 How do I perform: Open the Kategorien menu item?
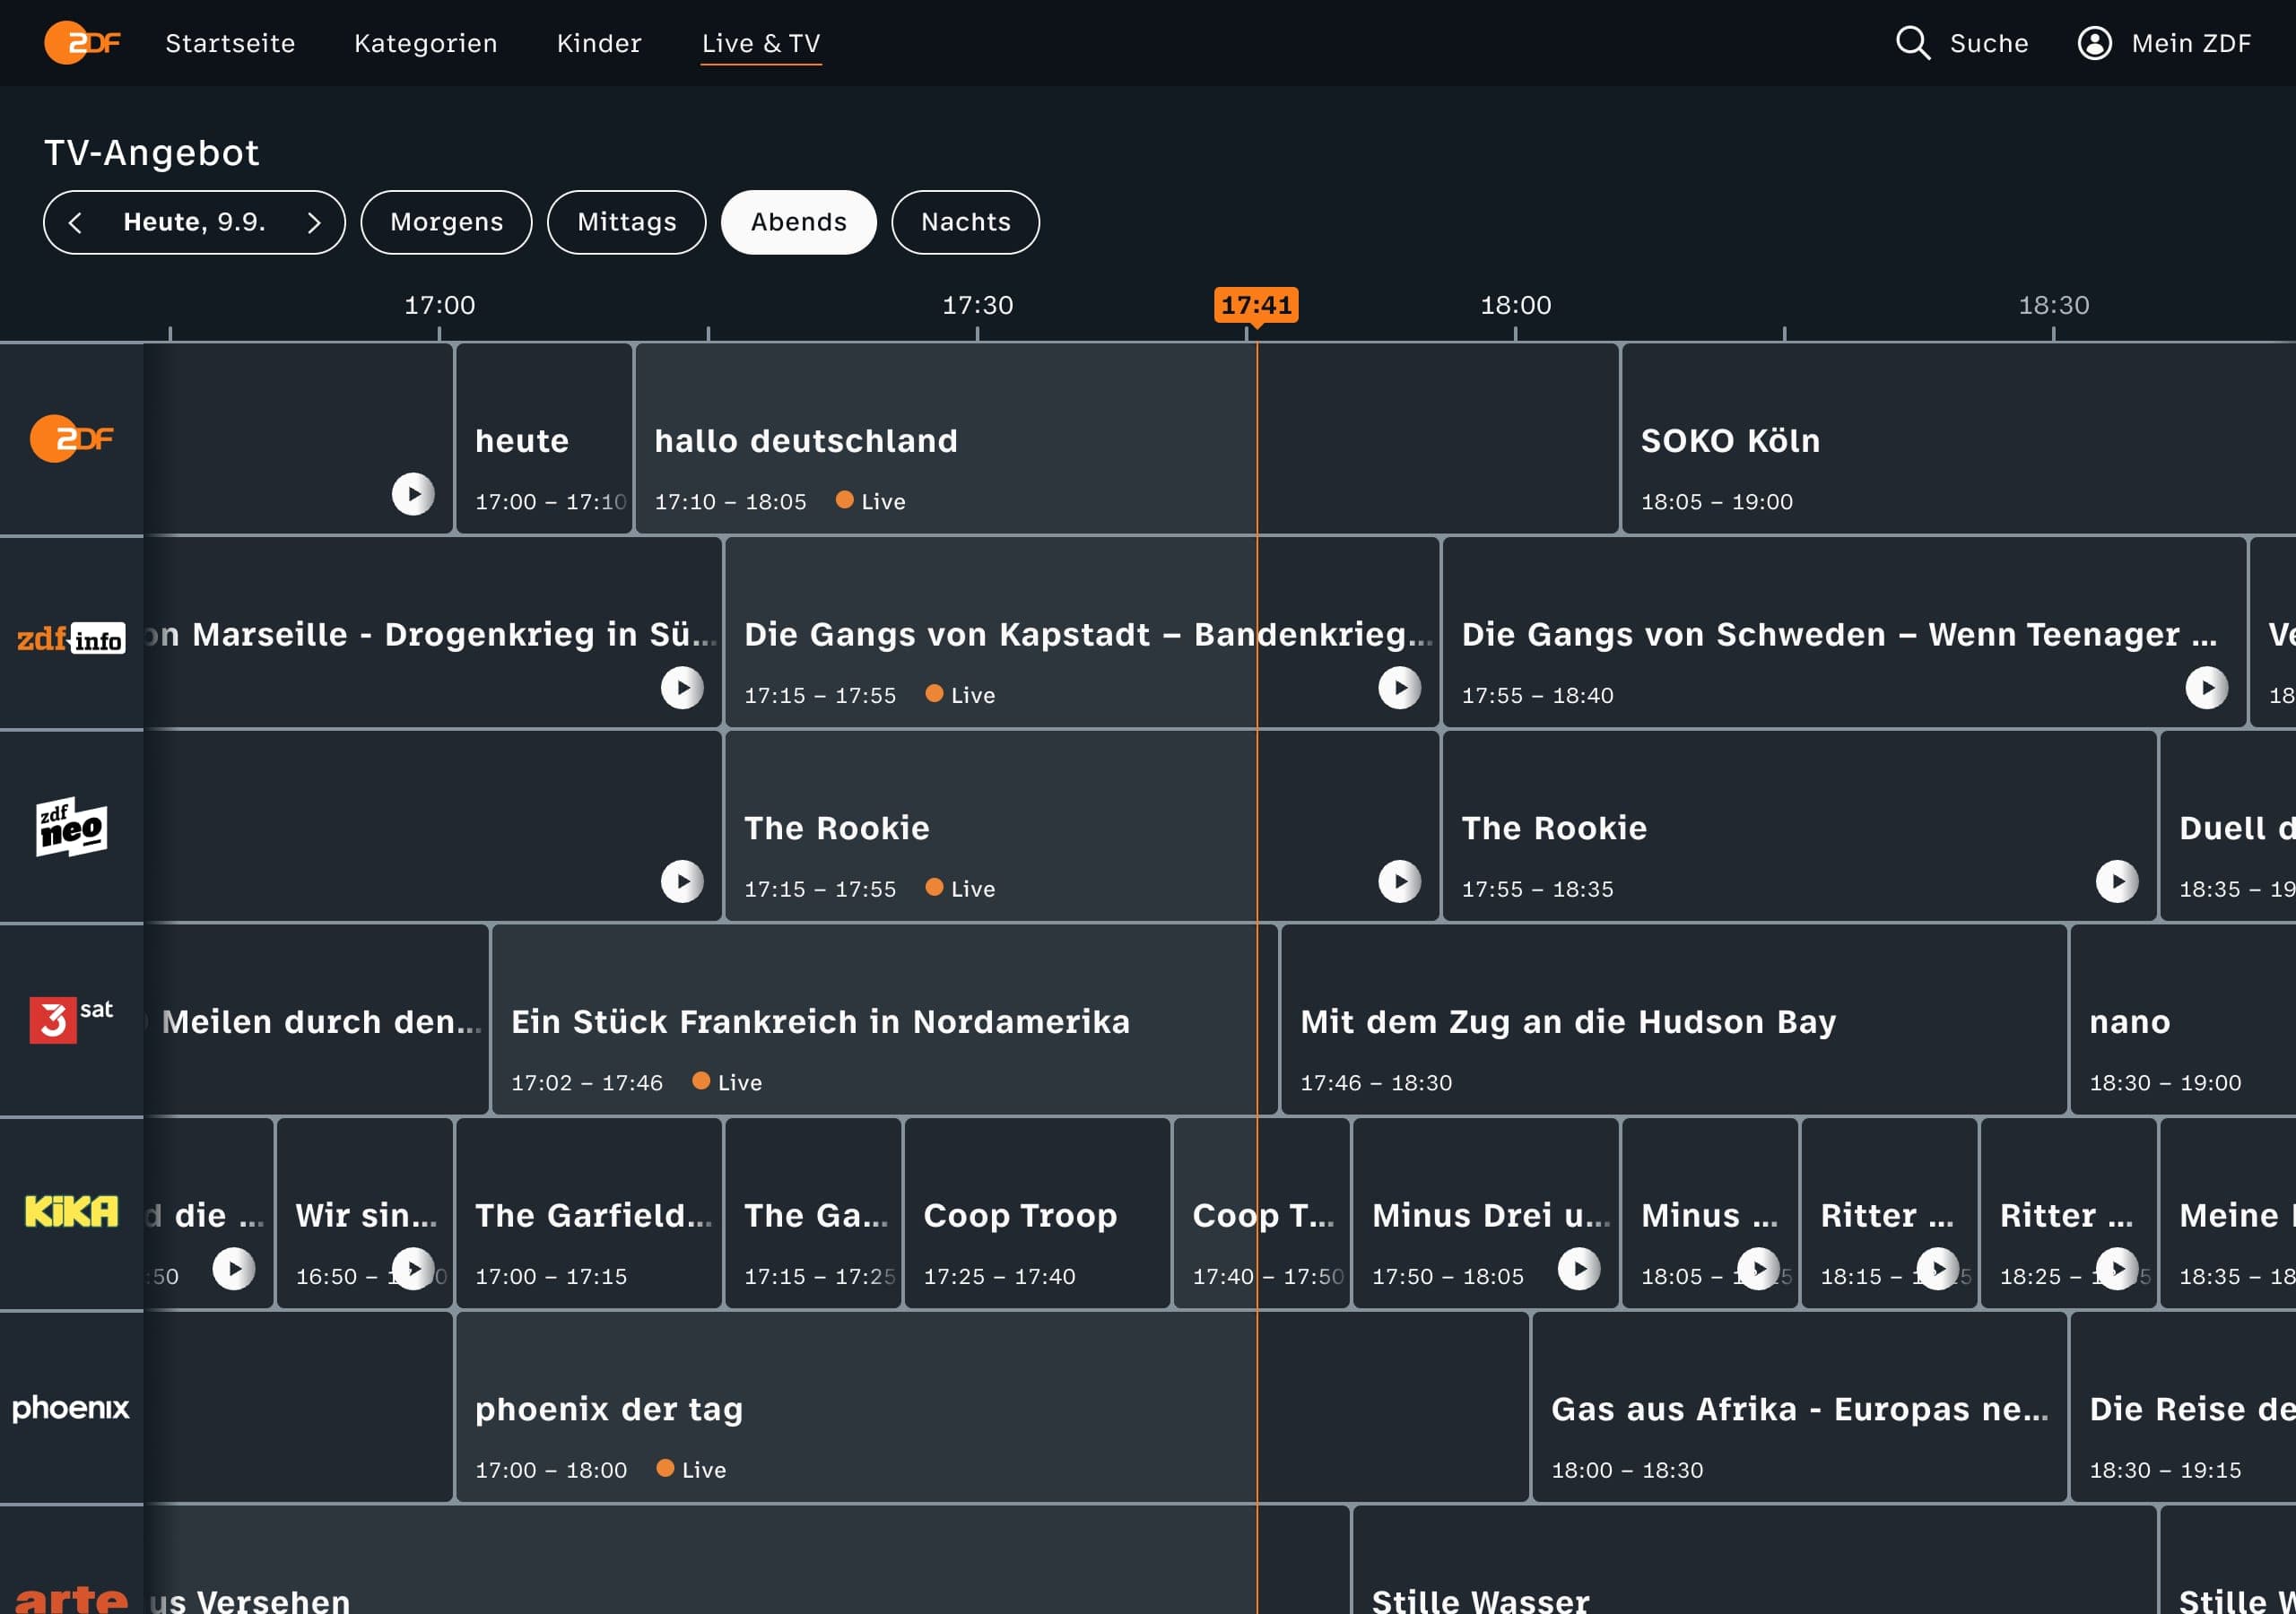(425, 43)
